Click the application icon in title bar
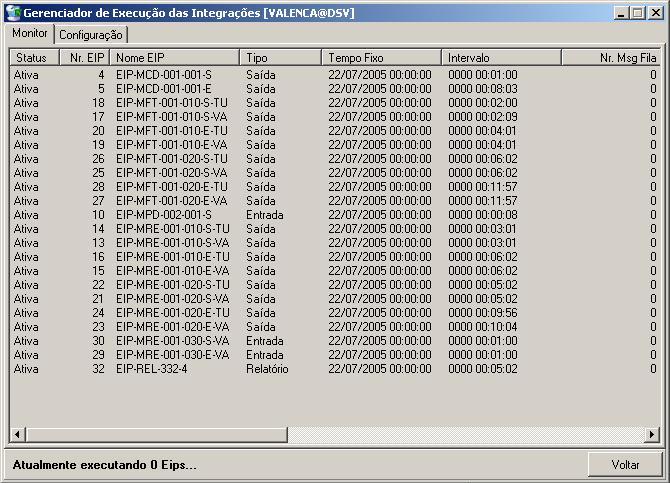The height and width of the screenshot is (483, 670). coord(12,13)
